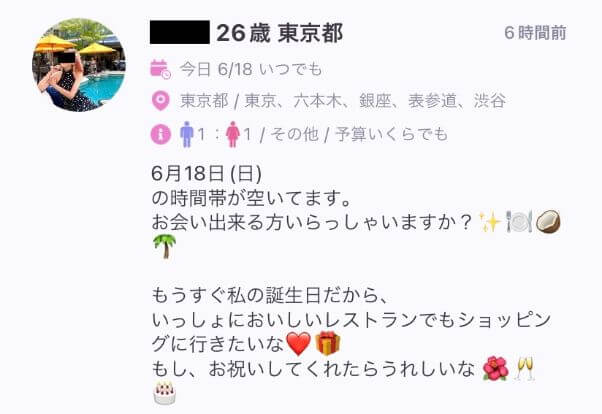Click the pink calendar date icon
The height and width of the screenshot is (414, 602).
pyautogui.click(x=160, y=70)
